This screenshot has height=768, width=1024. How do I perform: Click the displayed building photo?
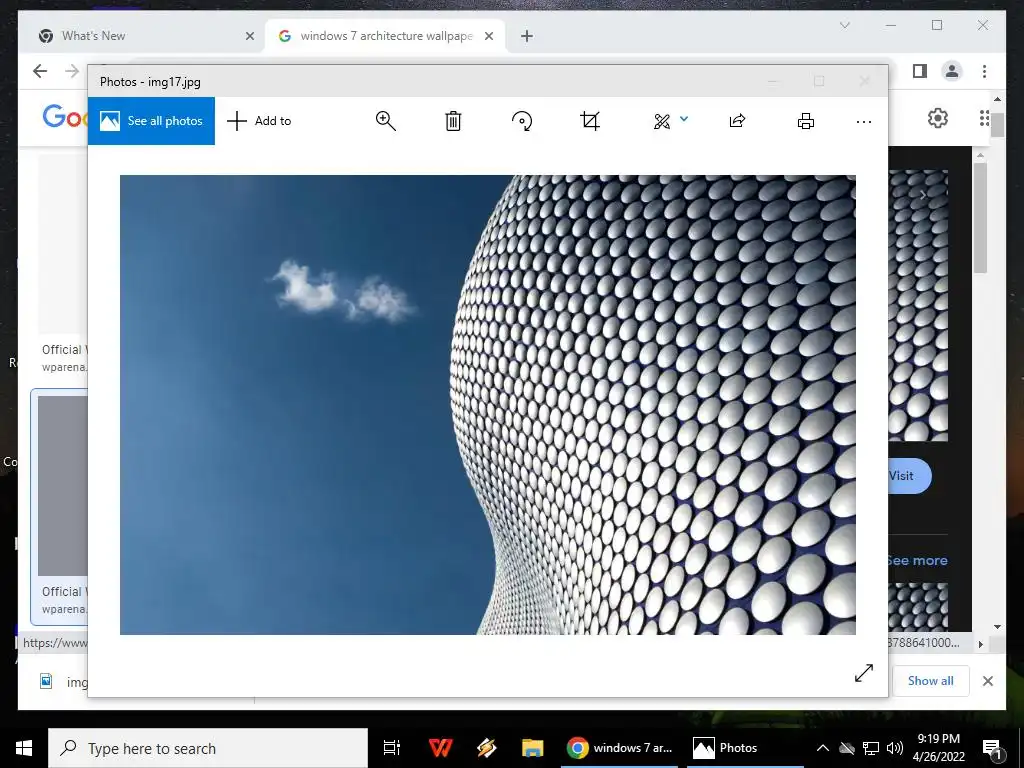pos(488,405)
